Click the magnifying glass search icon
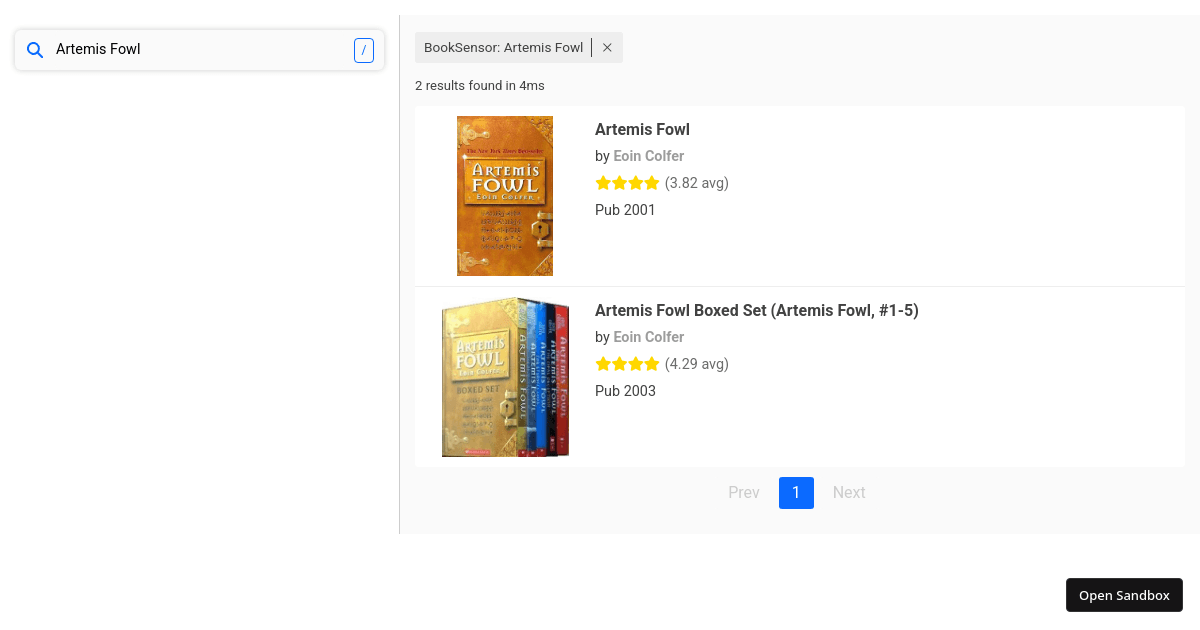Screen dimensions: 1200x630 [x=35, y=50]
